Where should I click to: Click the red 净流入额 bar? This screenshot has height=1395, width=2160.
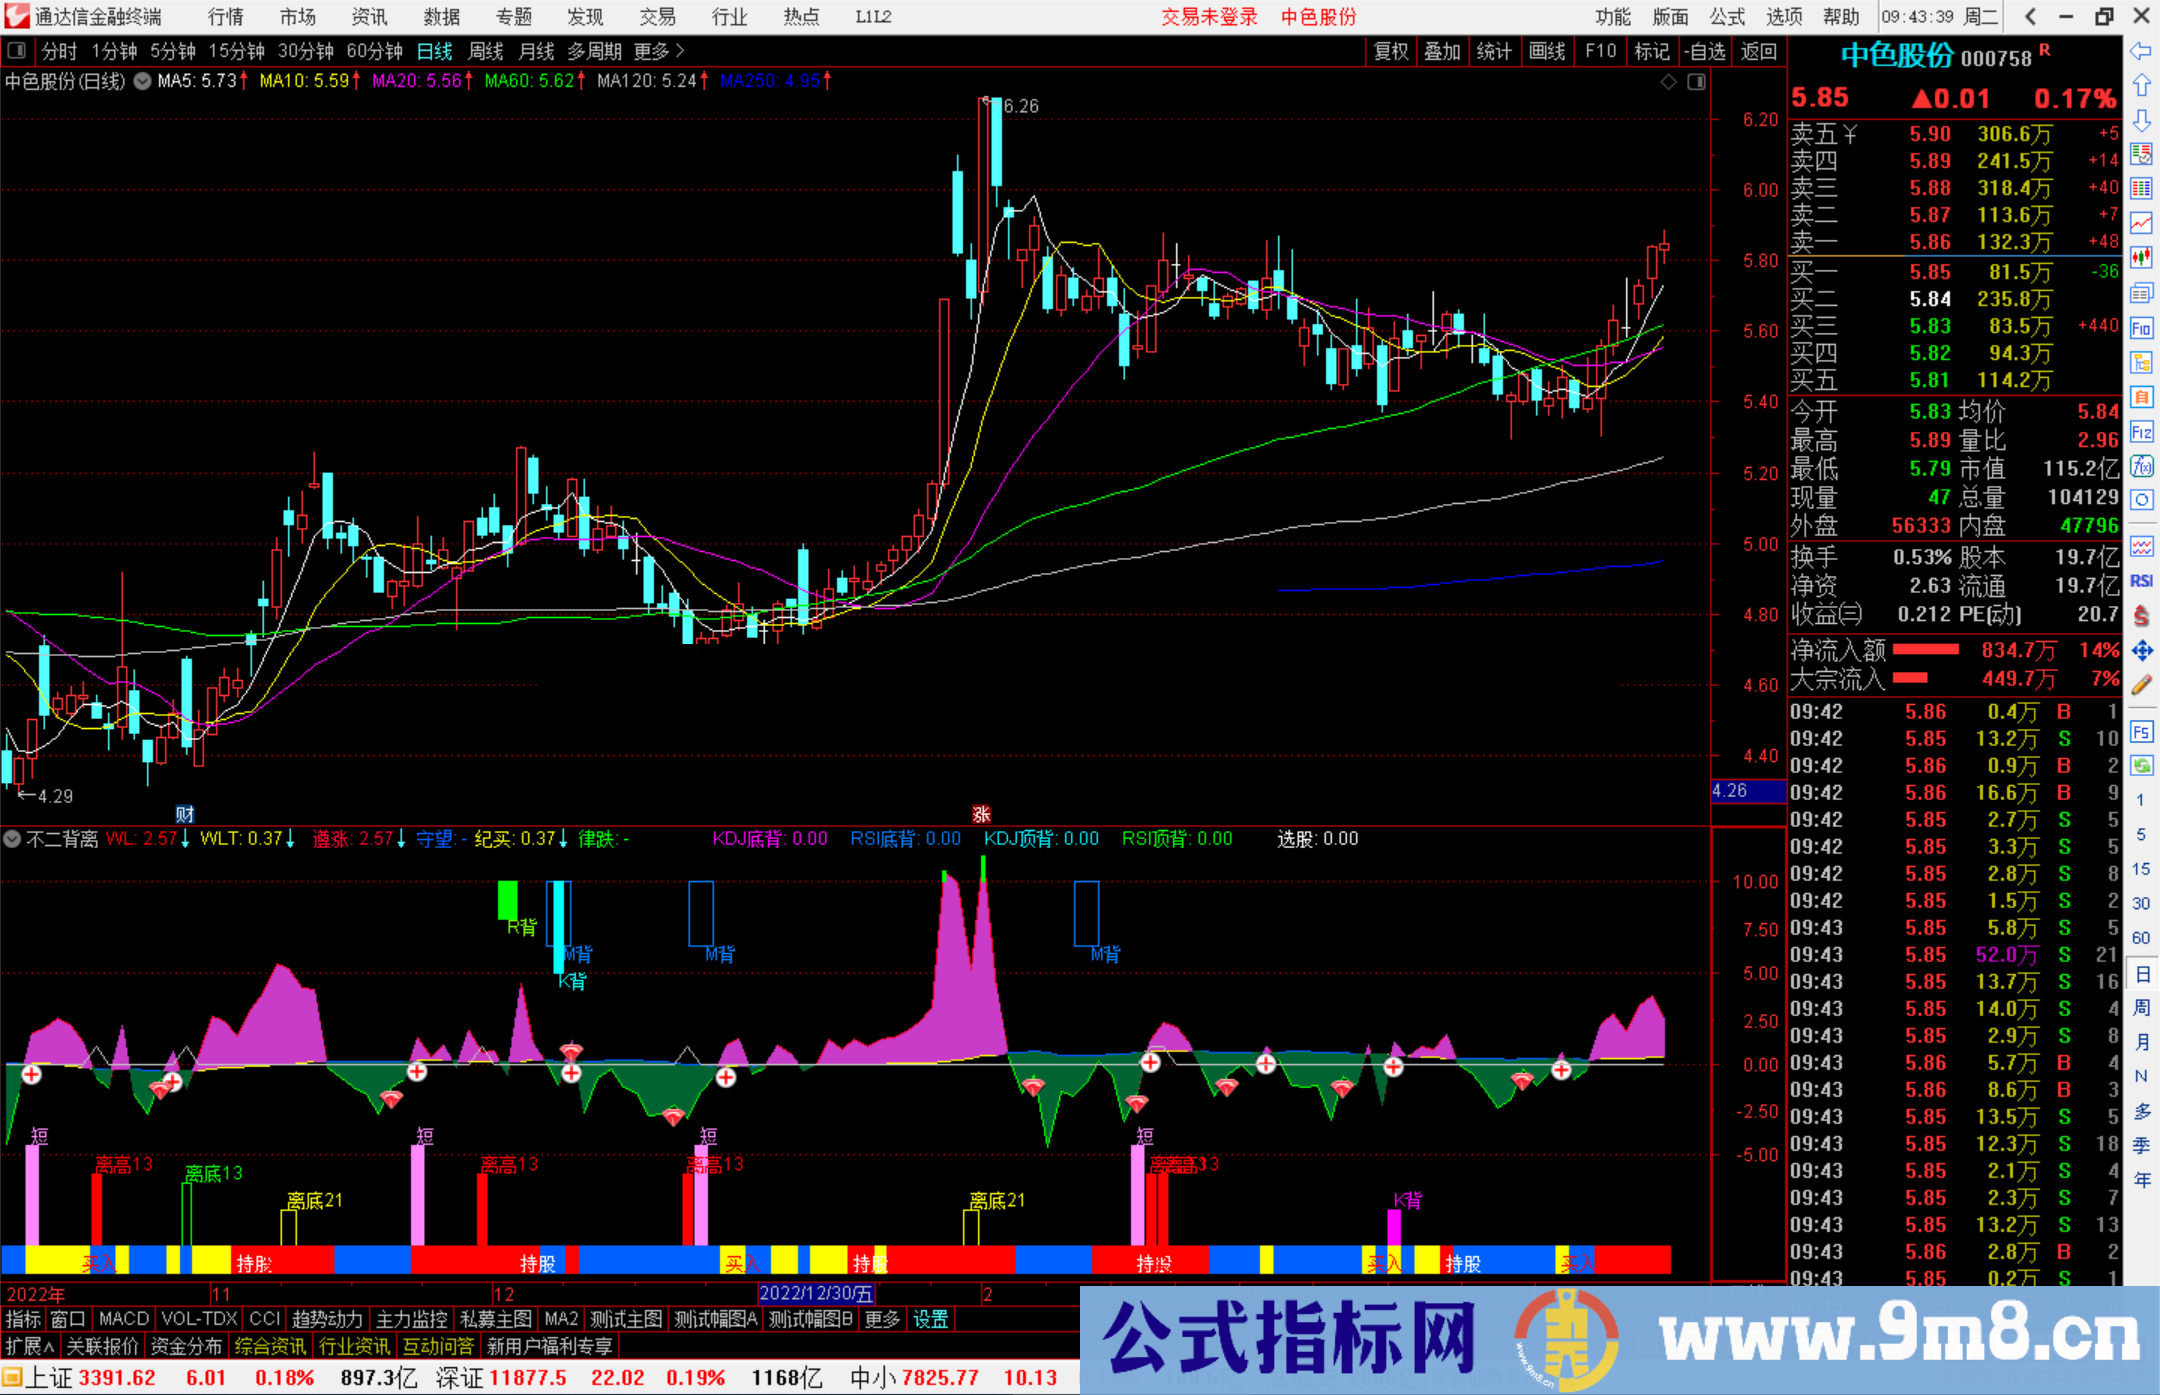(x=1926, y=650)
